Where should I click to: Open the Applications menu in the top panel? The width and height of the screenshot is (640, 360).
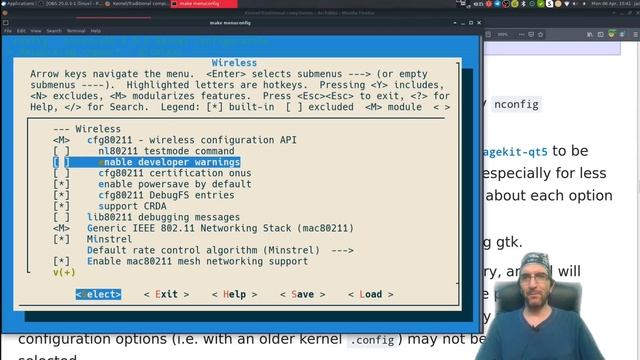pyautogui.click(x=18, y=4)
